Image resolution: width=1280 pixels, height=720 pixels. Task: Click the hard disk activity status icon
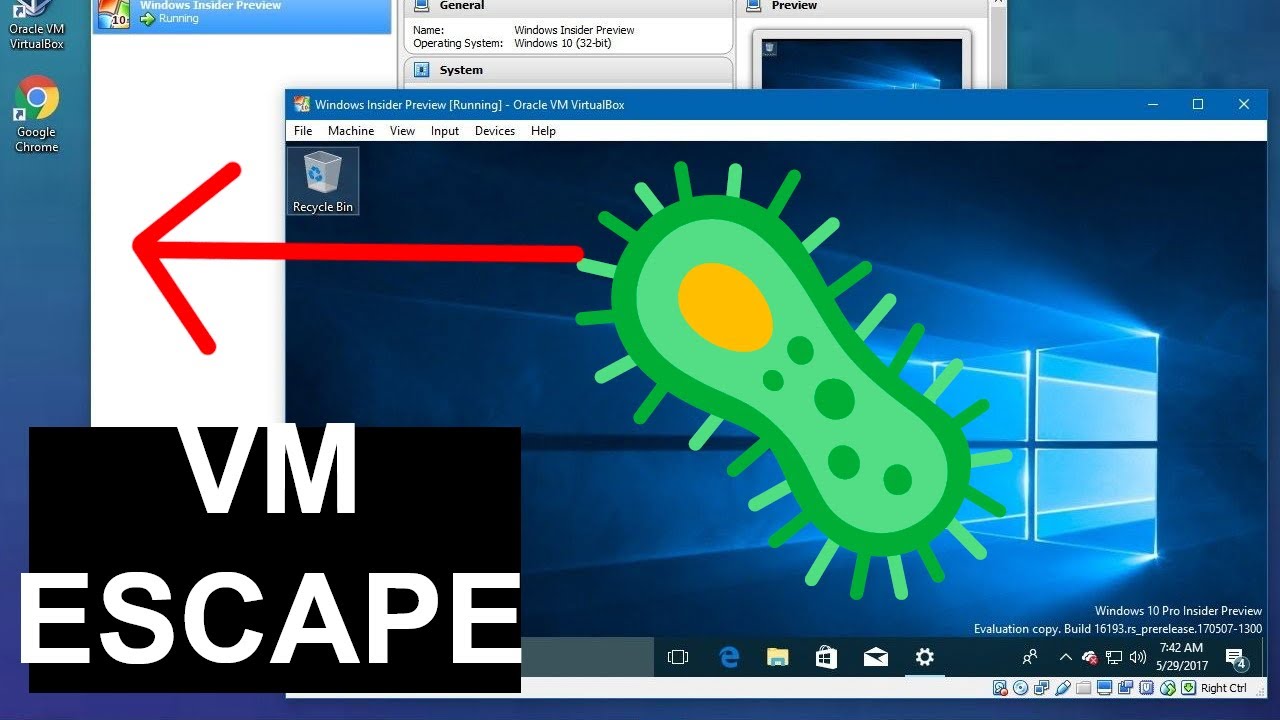click(x=999, y=688)
